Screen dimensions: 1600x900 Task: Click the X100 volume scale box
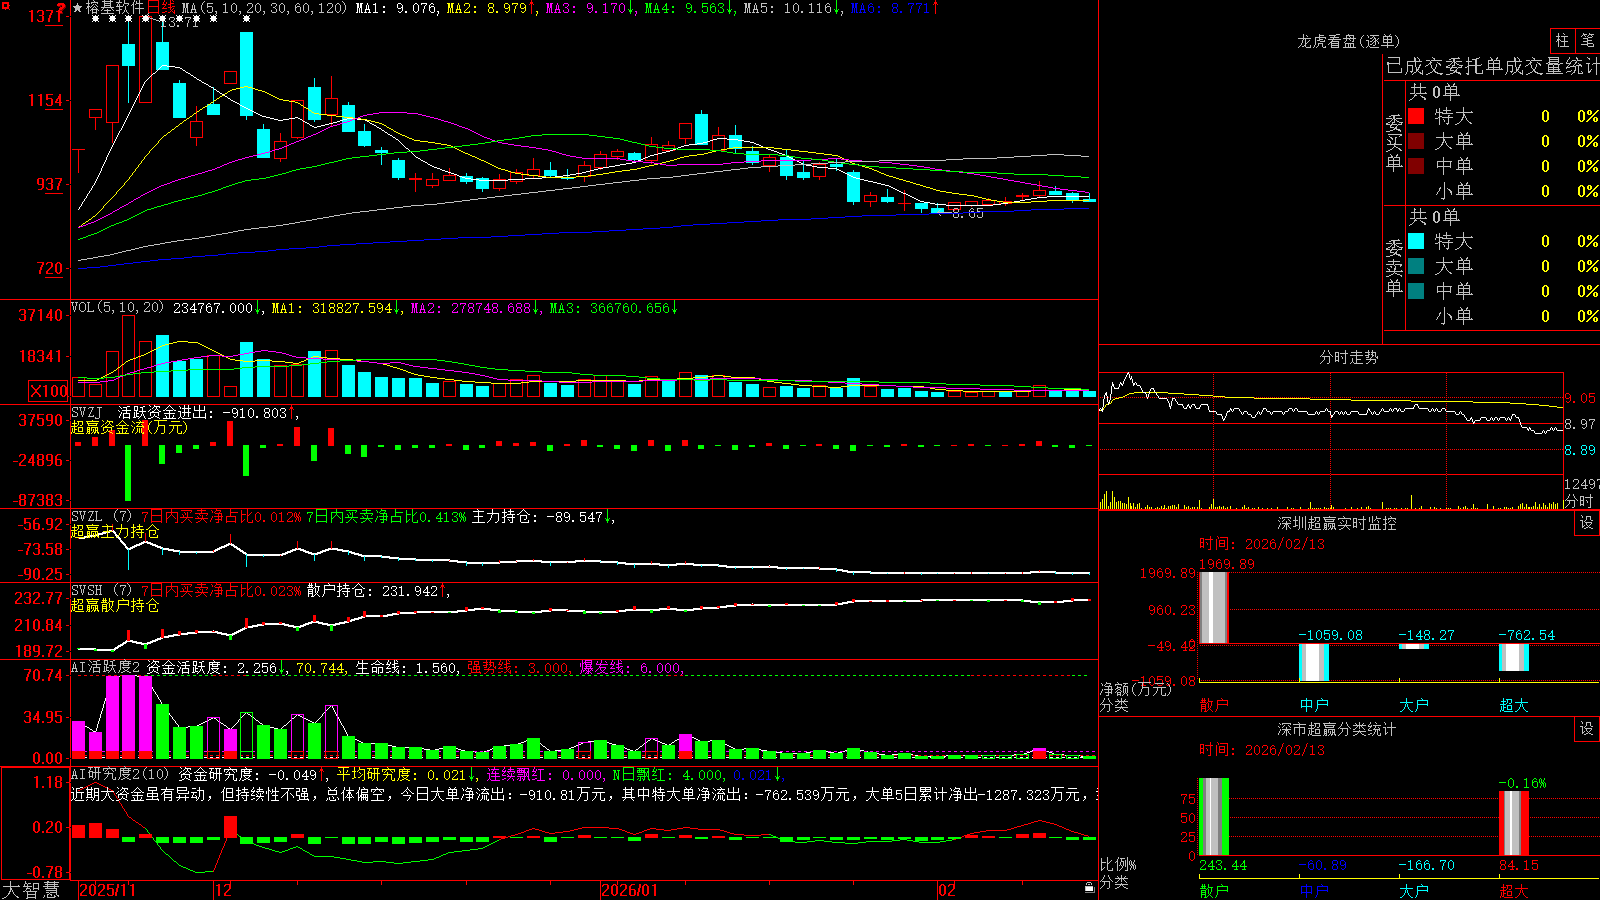pyautogui.click(x=48, y=391)
